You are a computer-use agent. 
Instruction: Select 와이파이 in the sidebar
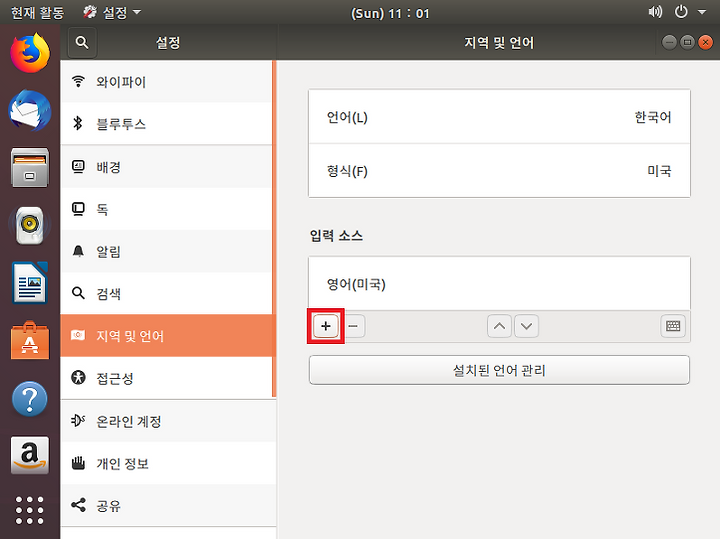click(167, 82)
